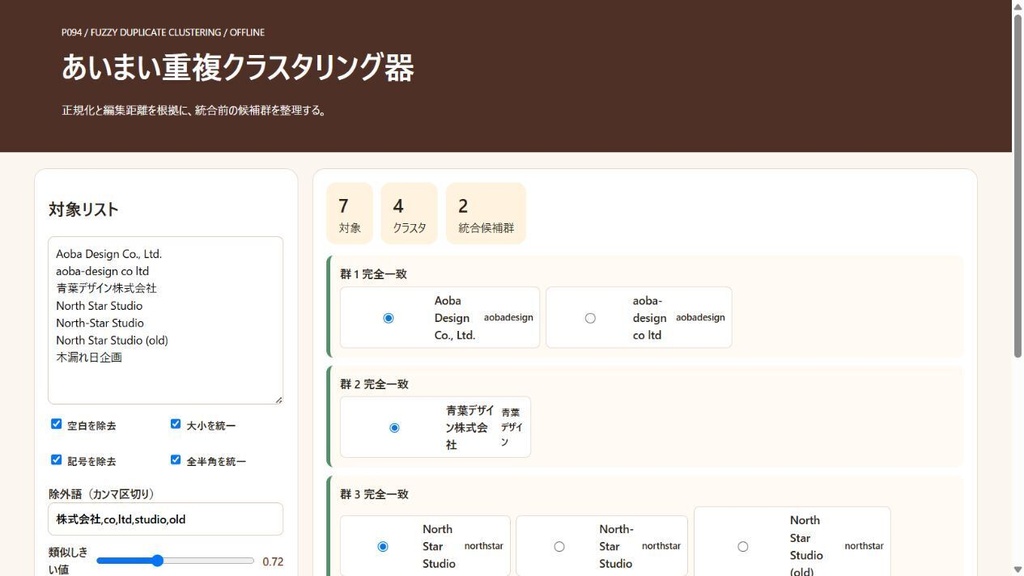This screenshot has height=576, width=1024.
Task: Click the 除外語 input field
Action: tap(165, 519)
